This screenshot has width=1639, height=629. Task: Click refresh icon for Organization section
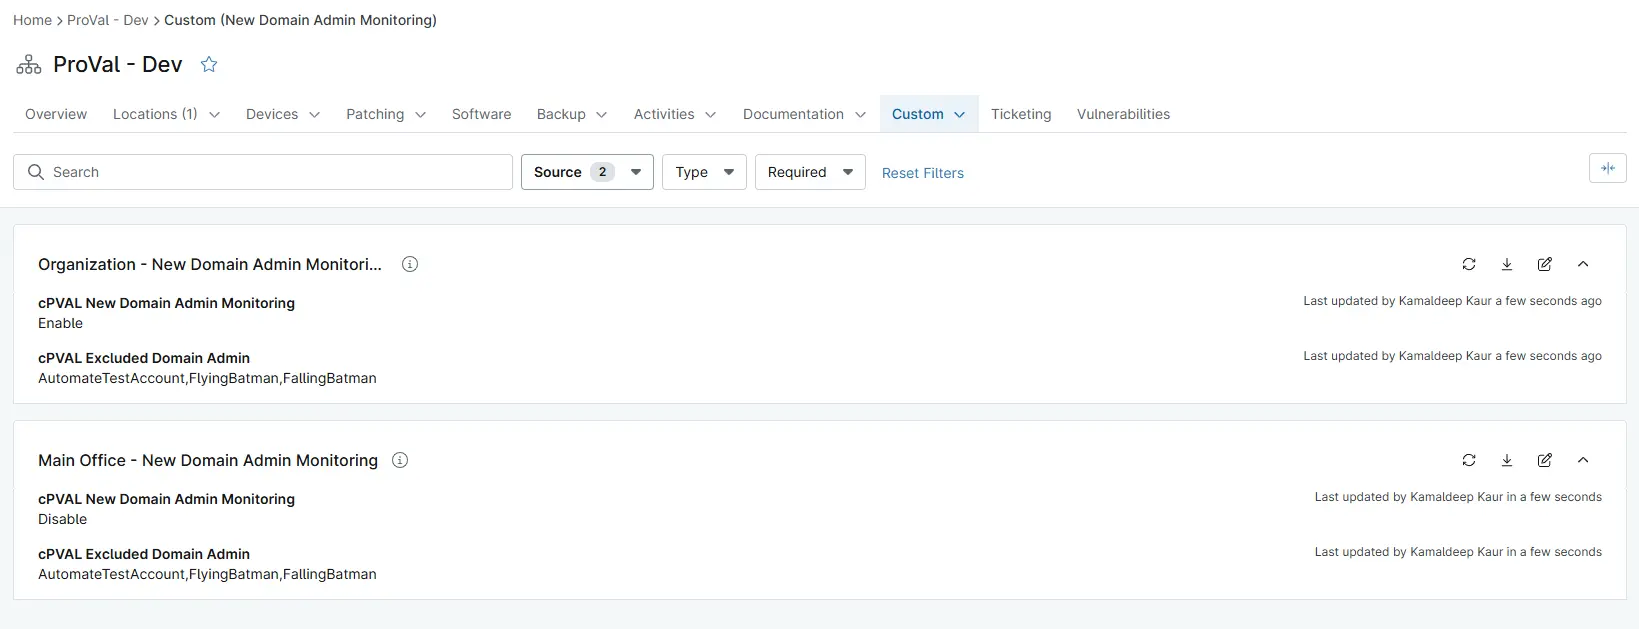[1469, 264]
